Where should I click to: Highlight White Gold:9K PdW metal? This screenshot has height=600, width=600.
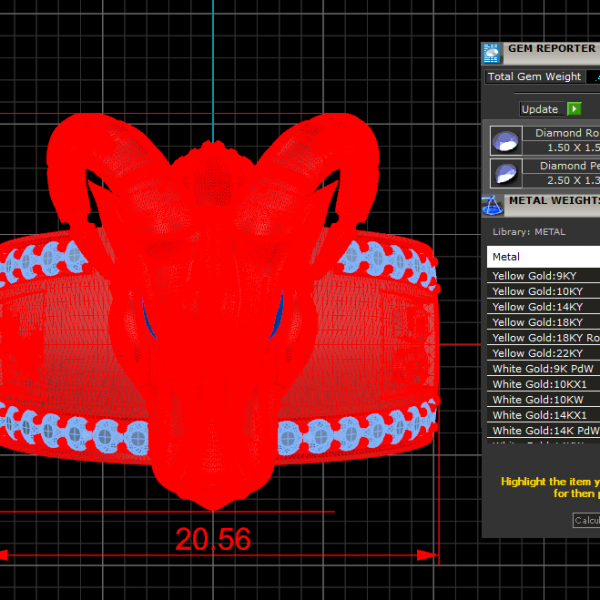543,369
